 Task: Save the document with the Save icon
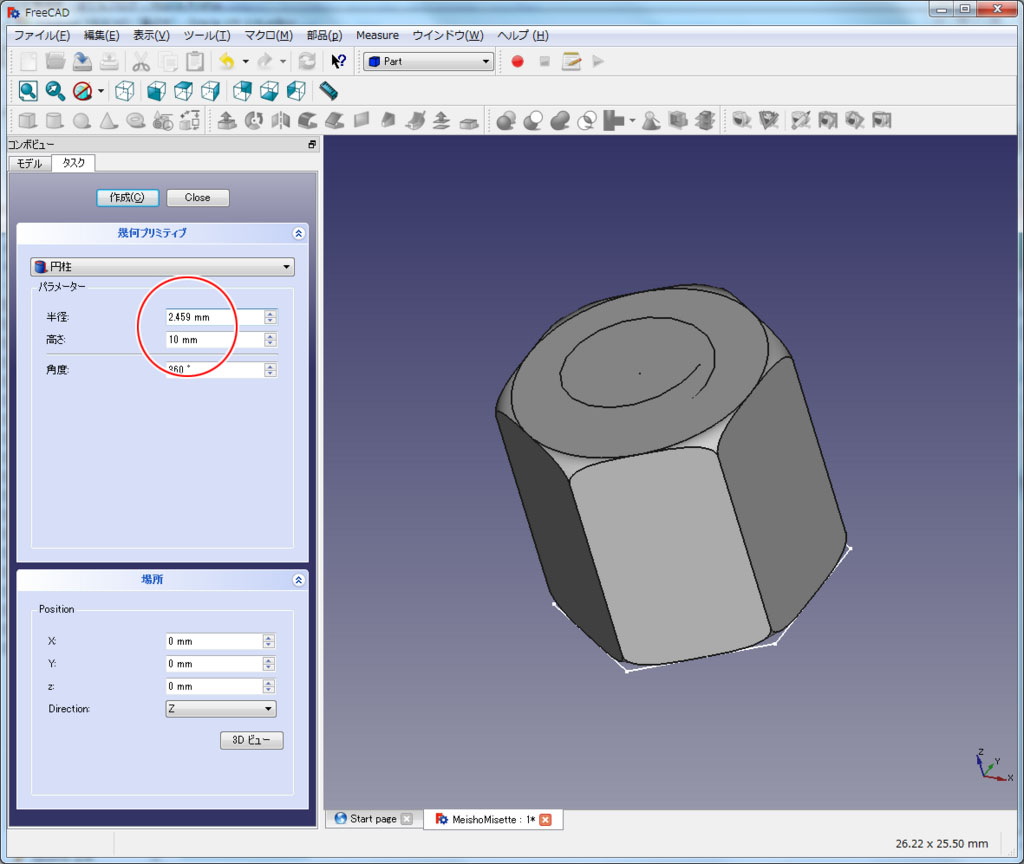pyautogui.click(x=82, y=61)
